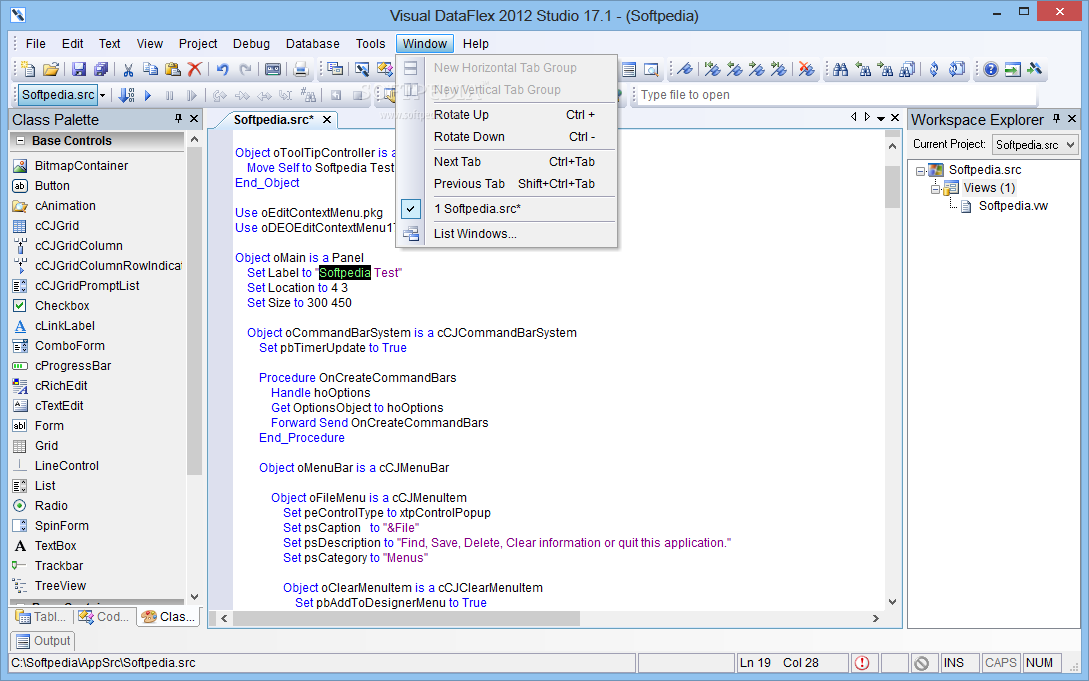Close the Softpedia.src* editor tab

click(326, 120)
